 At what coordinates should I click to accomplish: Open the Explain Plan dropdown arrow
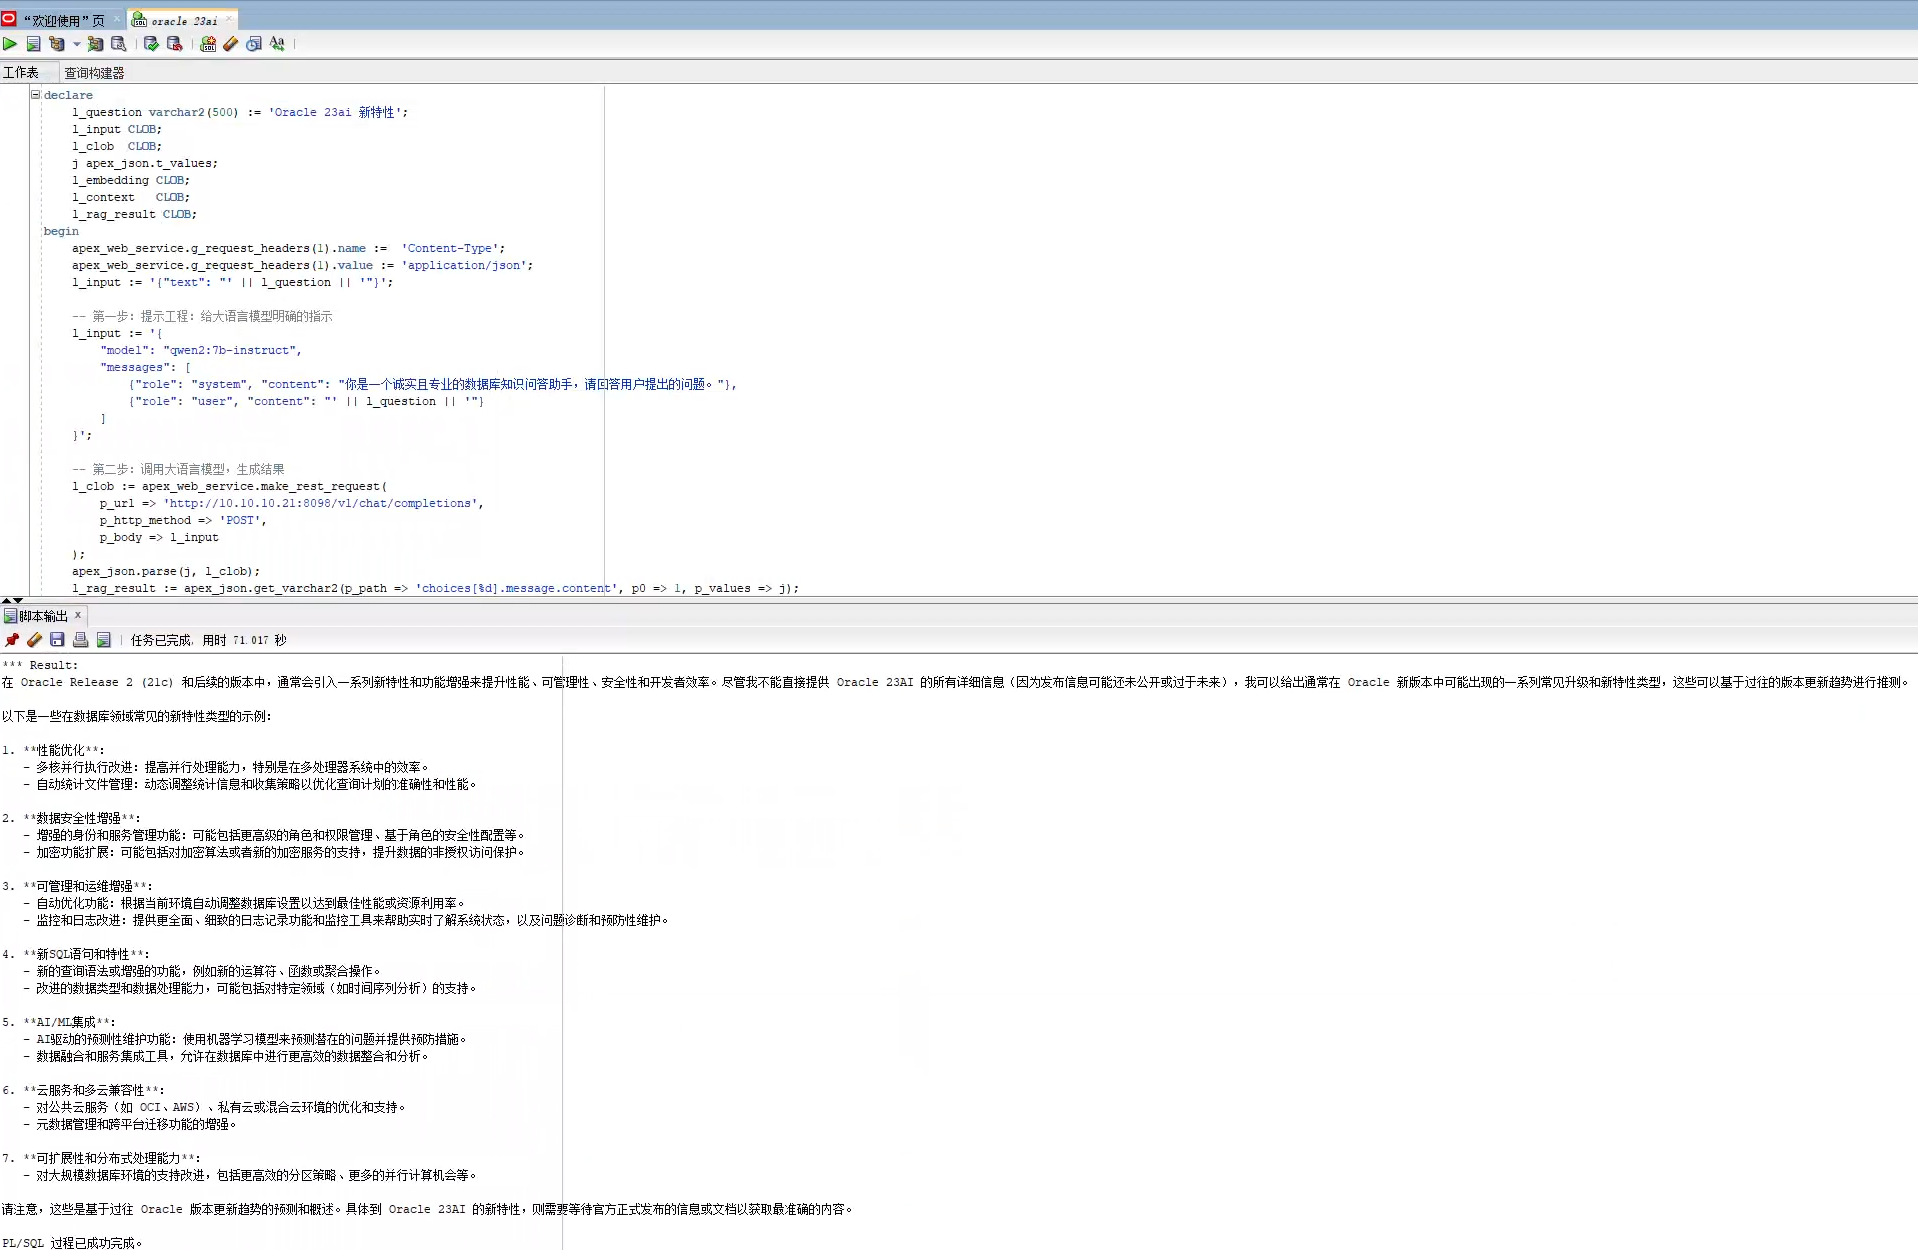(x=76, y=44)
